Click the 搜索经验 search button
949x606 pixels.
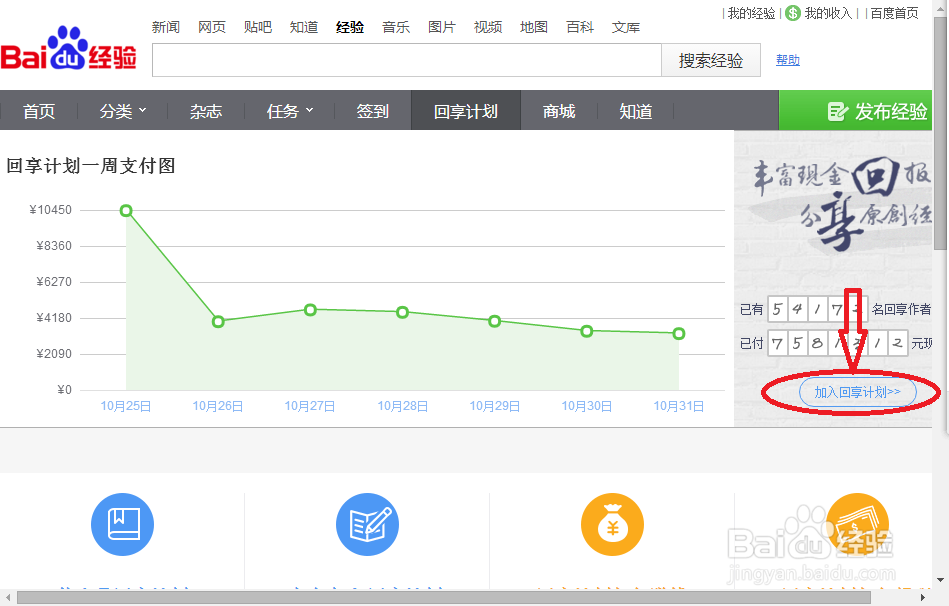click(x=711, y=60)
